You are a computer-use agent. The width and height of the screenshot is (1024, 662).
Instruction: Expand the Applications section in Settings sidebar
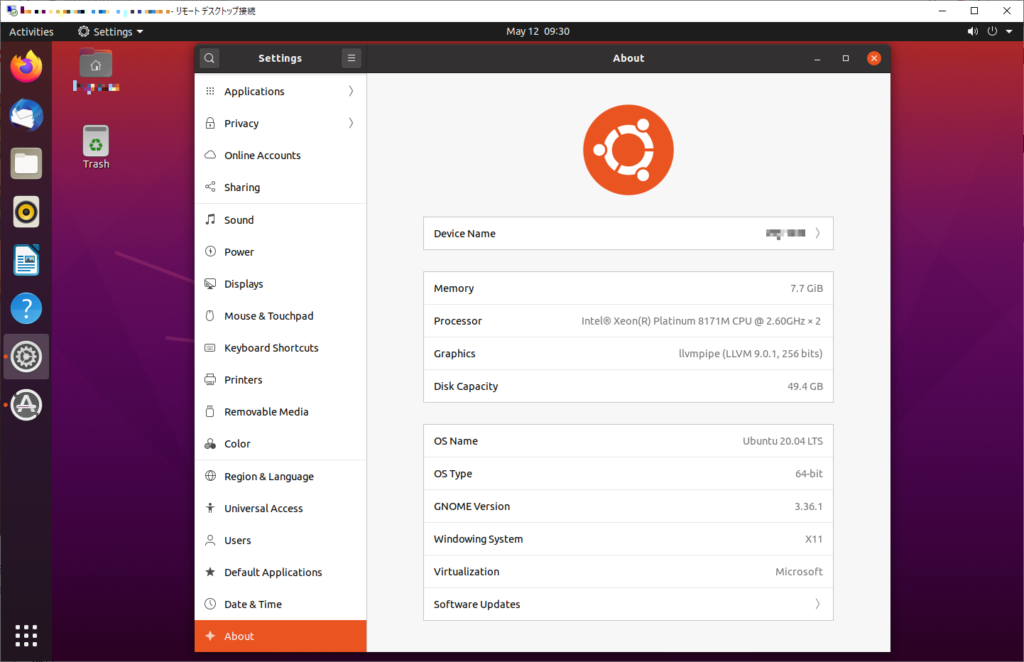click(x=280, y=91)
